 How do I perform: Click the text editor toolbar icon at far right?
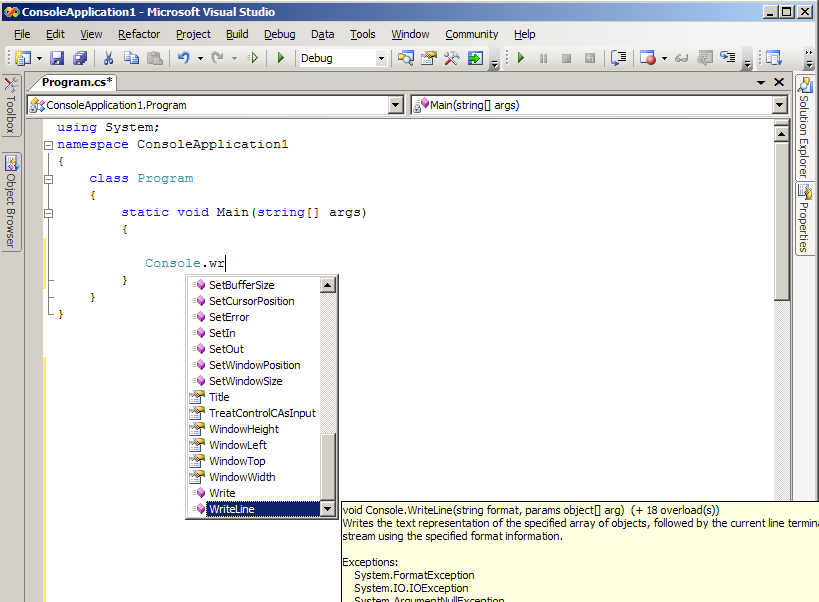click(x=773, y=58)
